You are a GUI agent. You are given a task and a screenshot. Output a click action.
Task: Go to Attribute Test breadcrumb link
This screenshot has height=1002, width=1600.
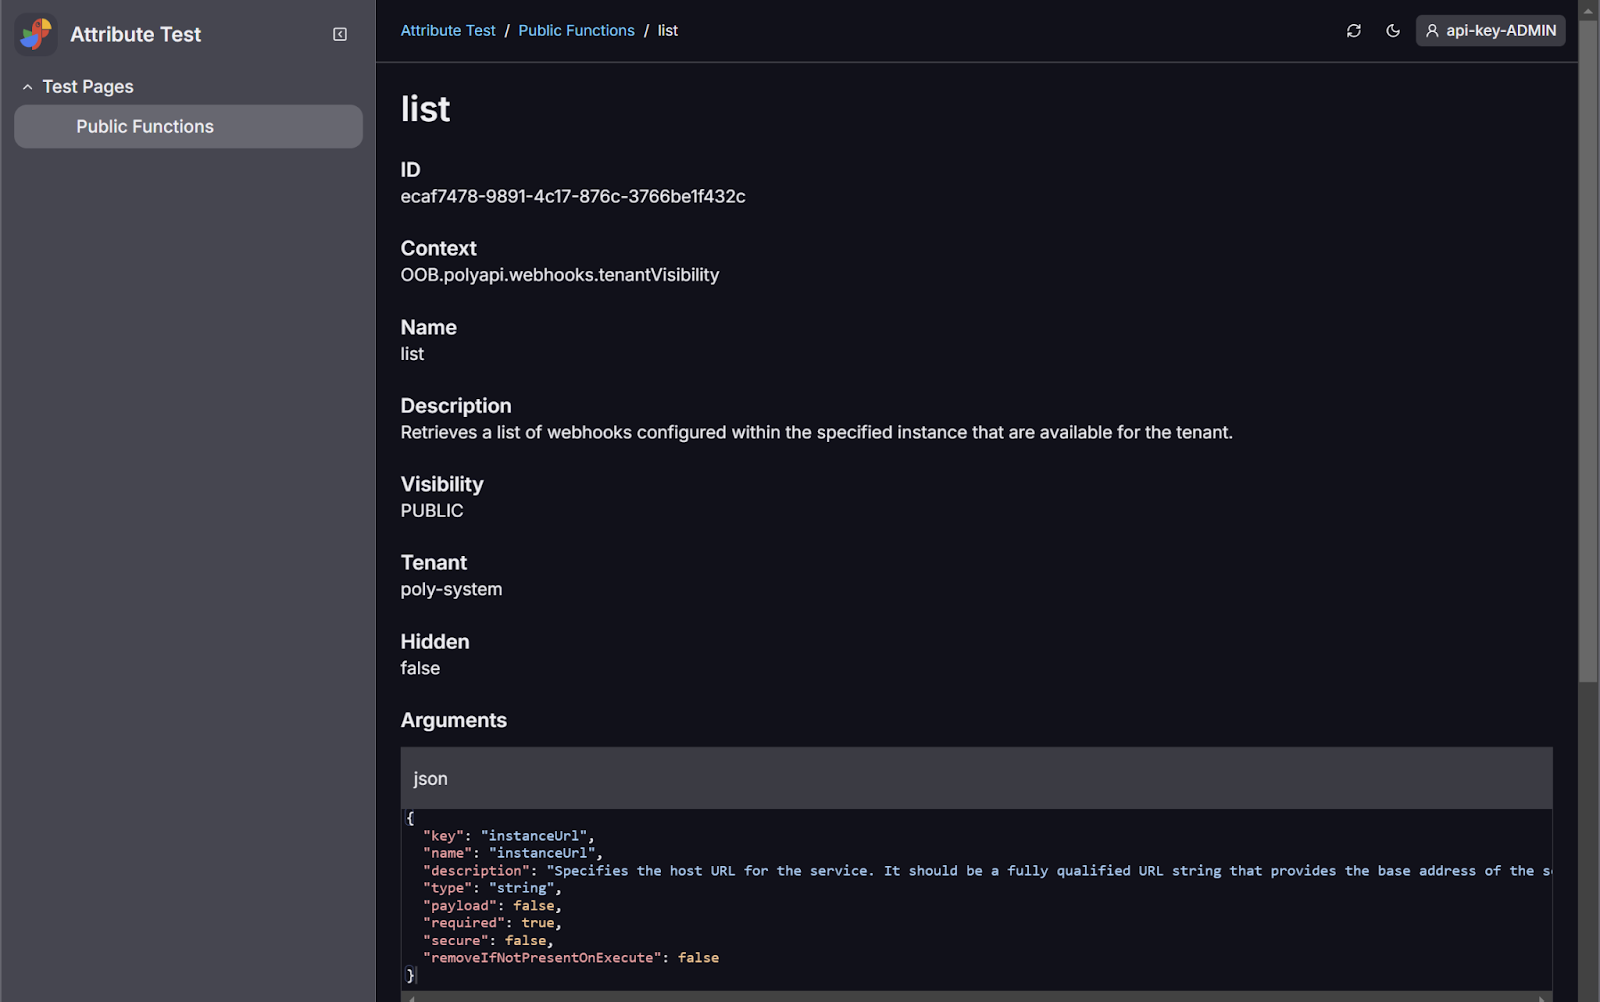447,31
